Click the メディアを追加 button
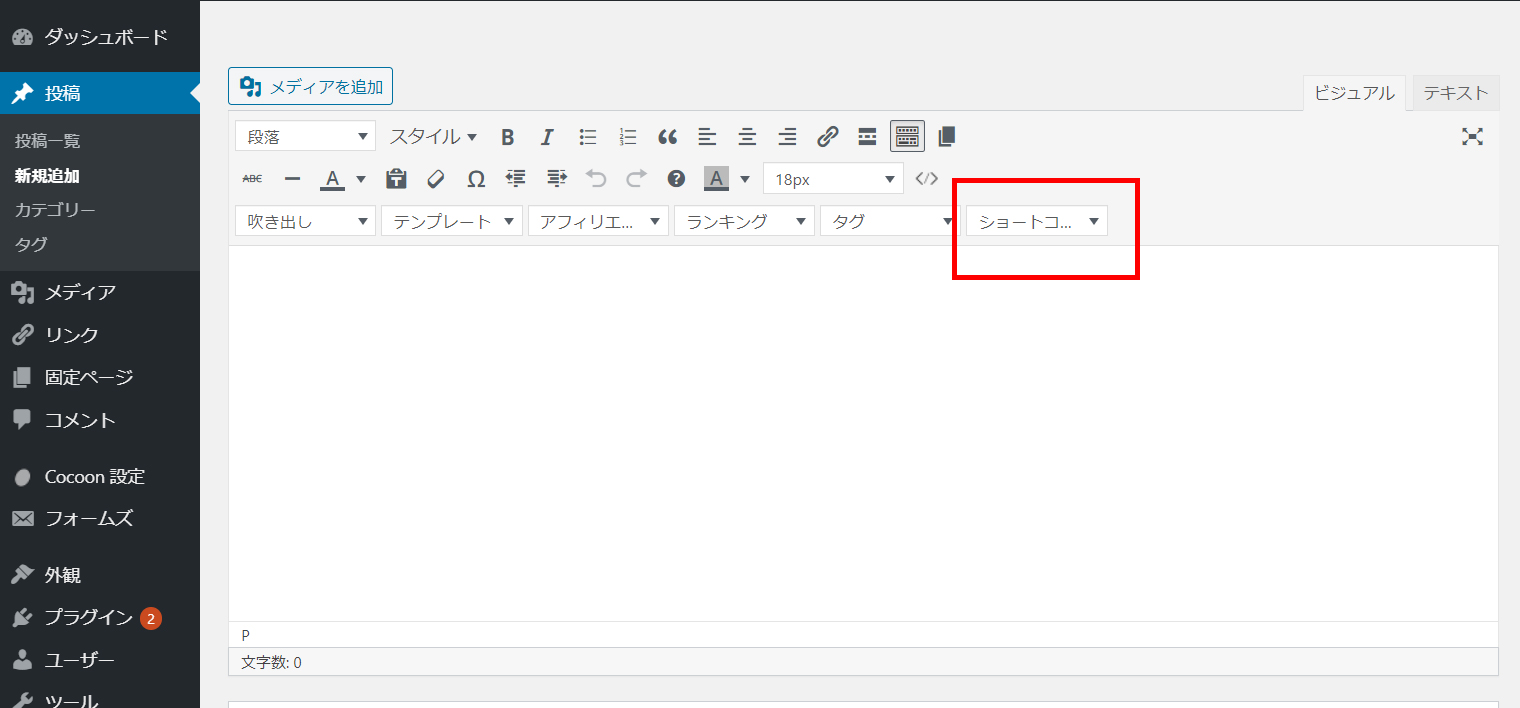 coord(310,86)
